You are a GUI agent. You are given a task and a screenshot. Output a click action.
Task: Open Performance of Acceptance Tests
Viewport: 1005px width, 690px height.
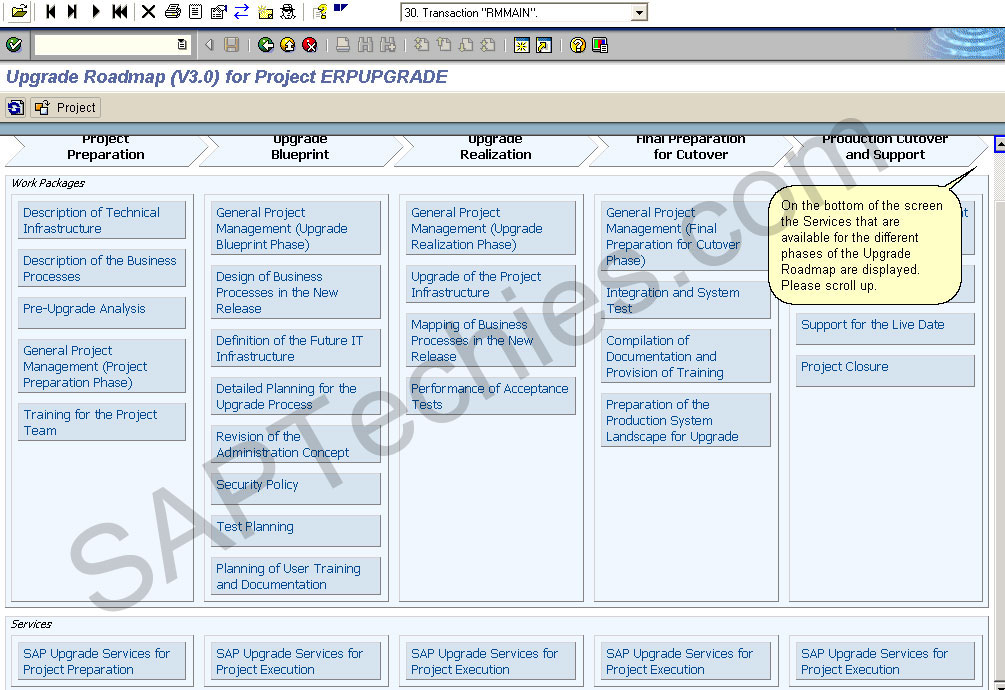490,397
